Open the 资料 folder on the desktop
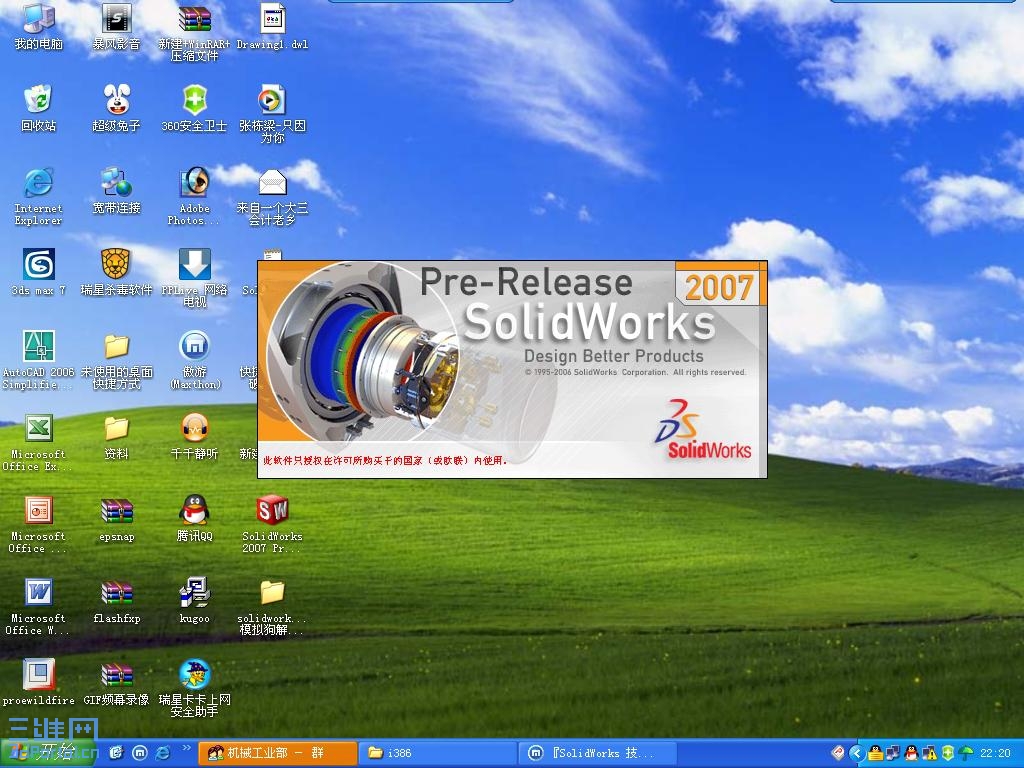Screen dimensions: 1024x768 pos(116,436)
